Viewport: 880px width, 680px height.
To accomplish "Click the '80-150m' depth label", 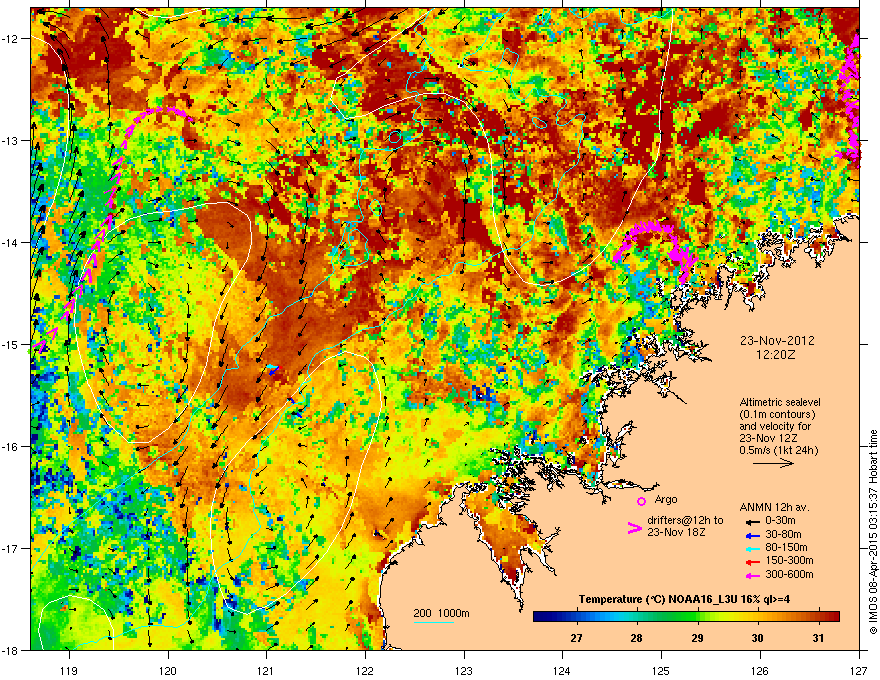I will click(x=786, y=547).
